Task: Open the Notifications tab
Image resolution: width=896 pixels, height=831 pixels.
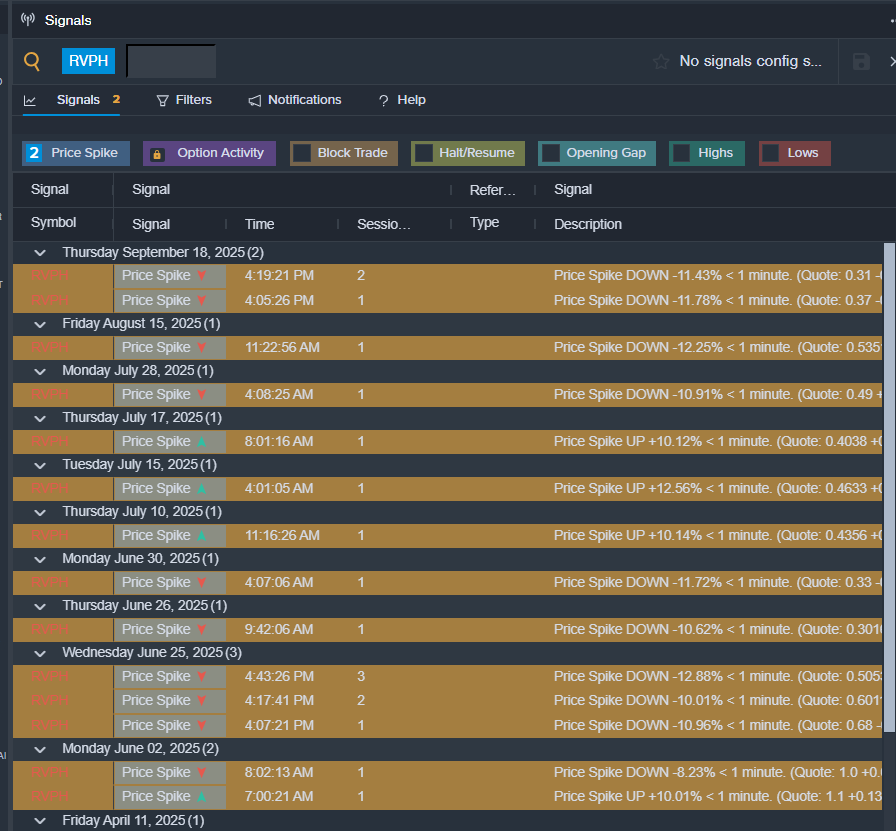Action: (x=304, y=100)
